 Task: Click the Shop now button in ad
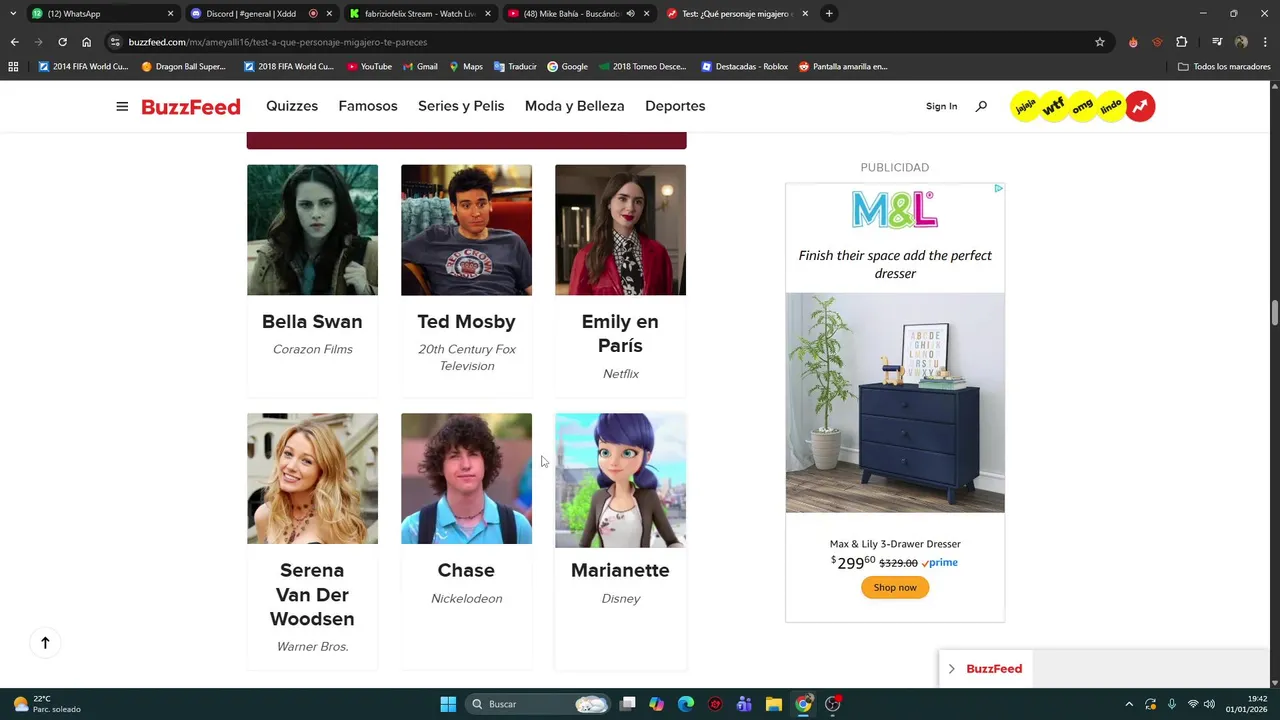[895, 587]
